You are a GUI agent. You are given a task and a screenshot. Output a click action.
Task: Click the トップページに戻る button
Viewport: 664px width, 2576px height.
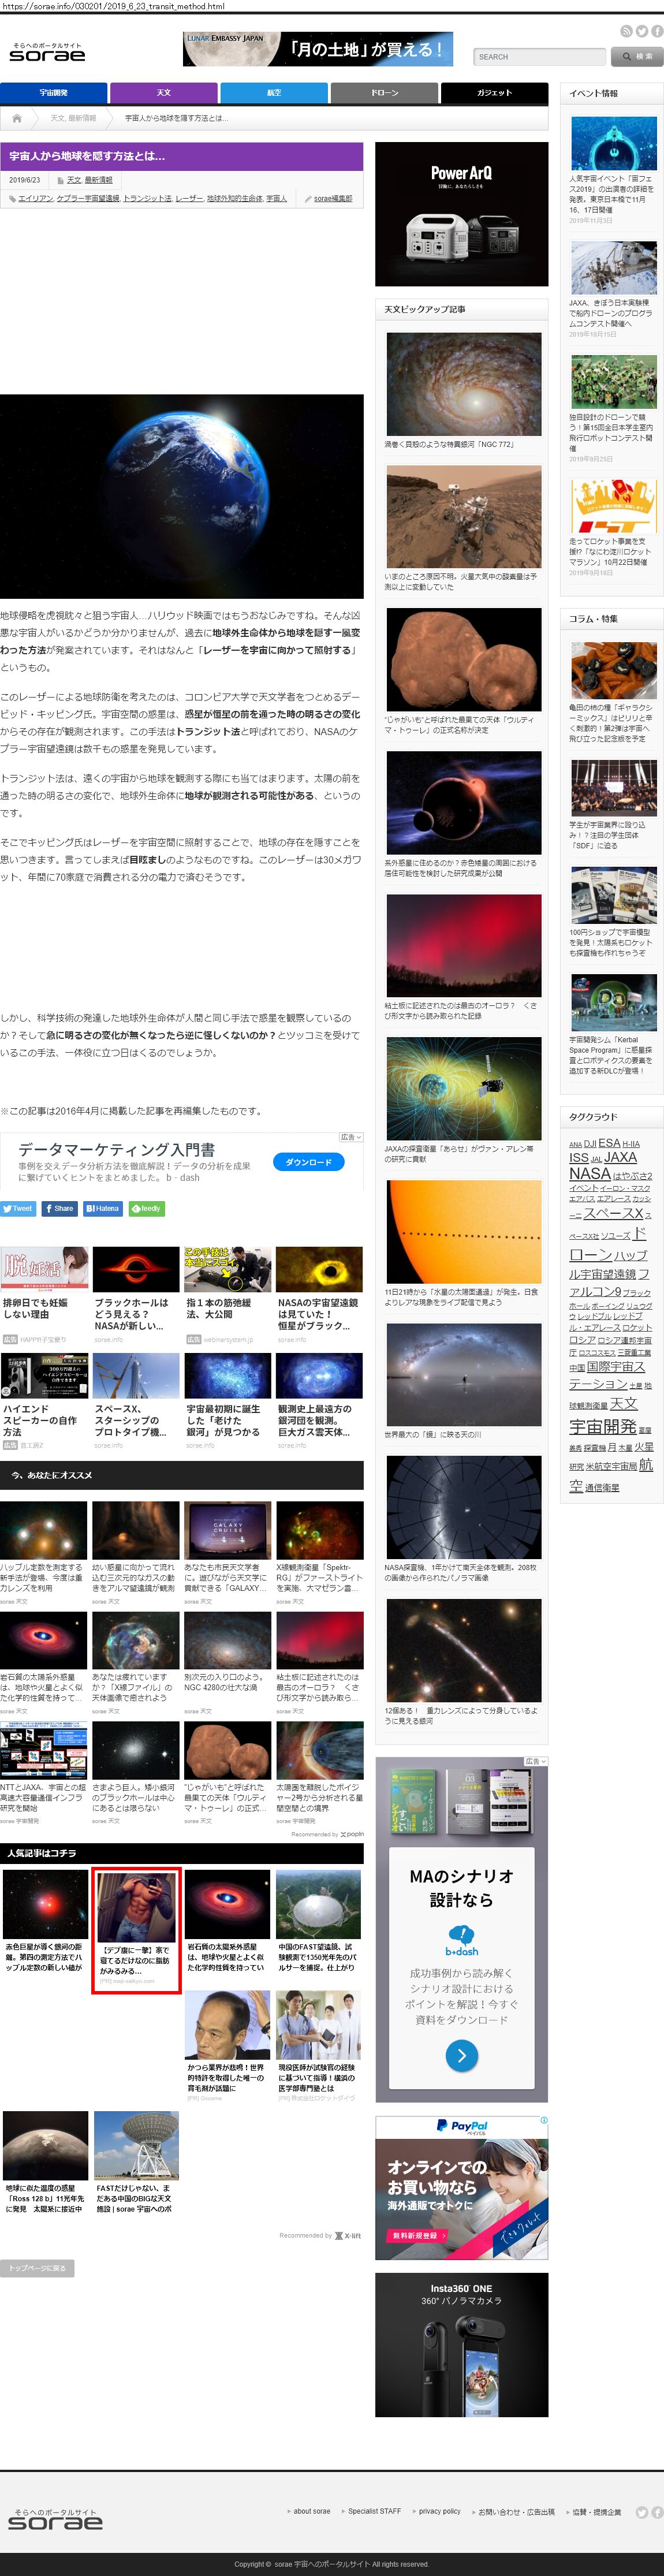(37, 2268)
